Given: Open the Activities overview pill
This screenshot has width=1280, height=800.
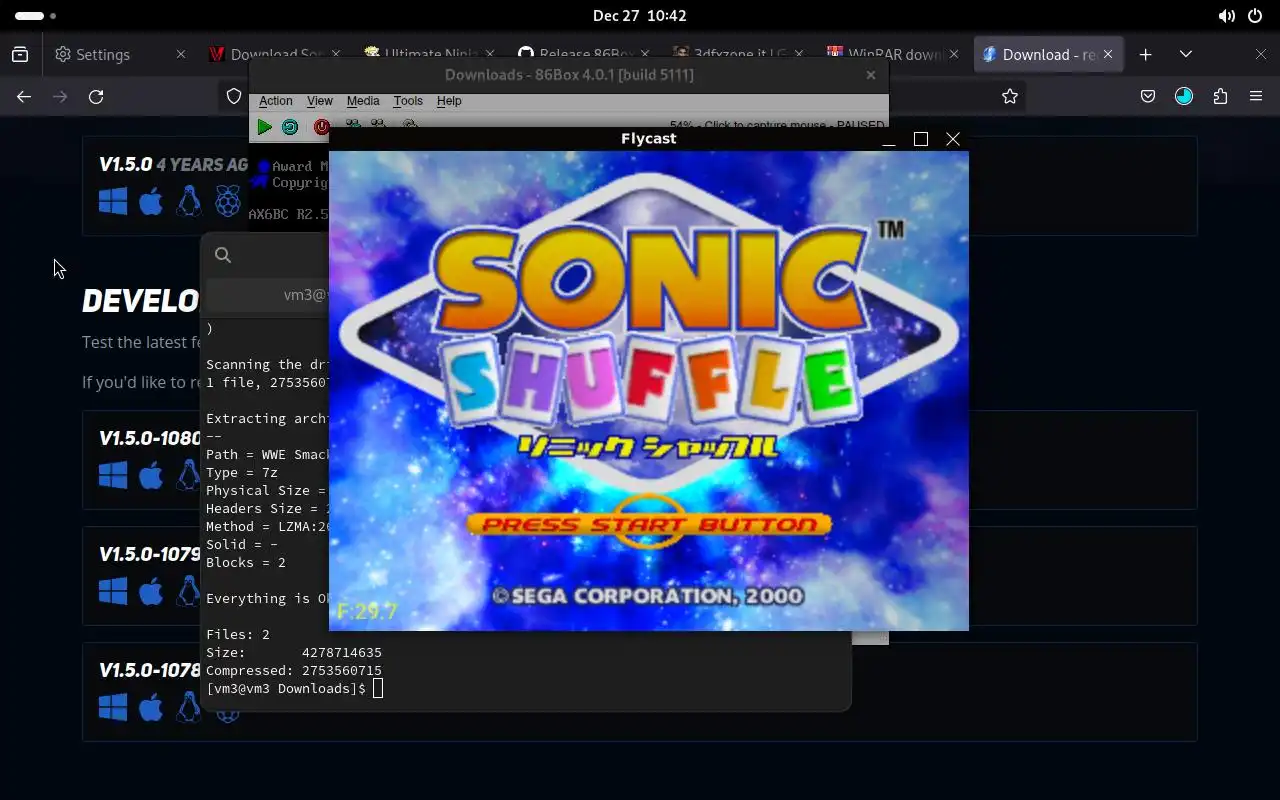Looking at the screenshot, I should (36, 16).
